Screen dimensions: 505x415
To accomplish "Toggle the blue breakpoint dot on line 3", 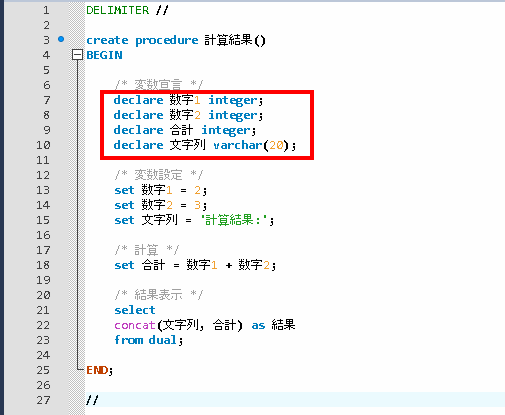I will [x=61, y=39].
